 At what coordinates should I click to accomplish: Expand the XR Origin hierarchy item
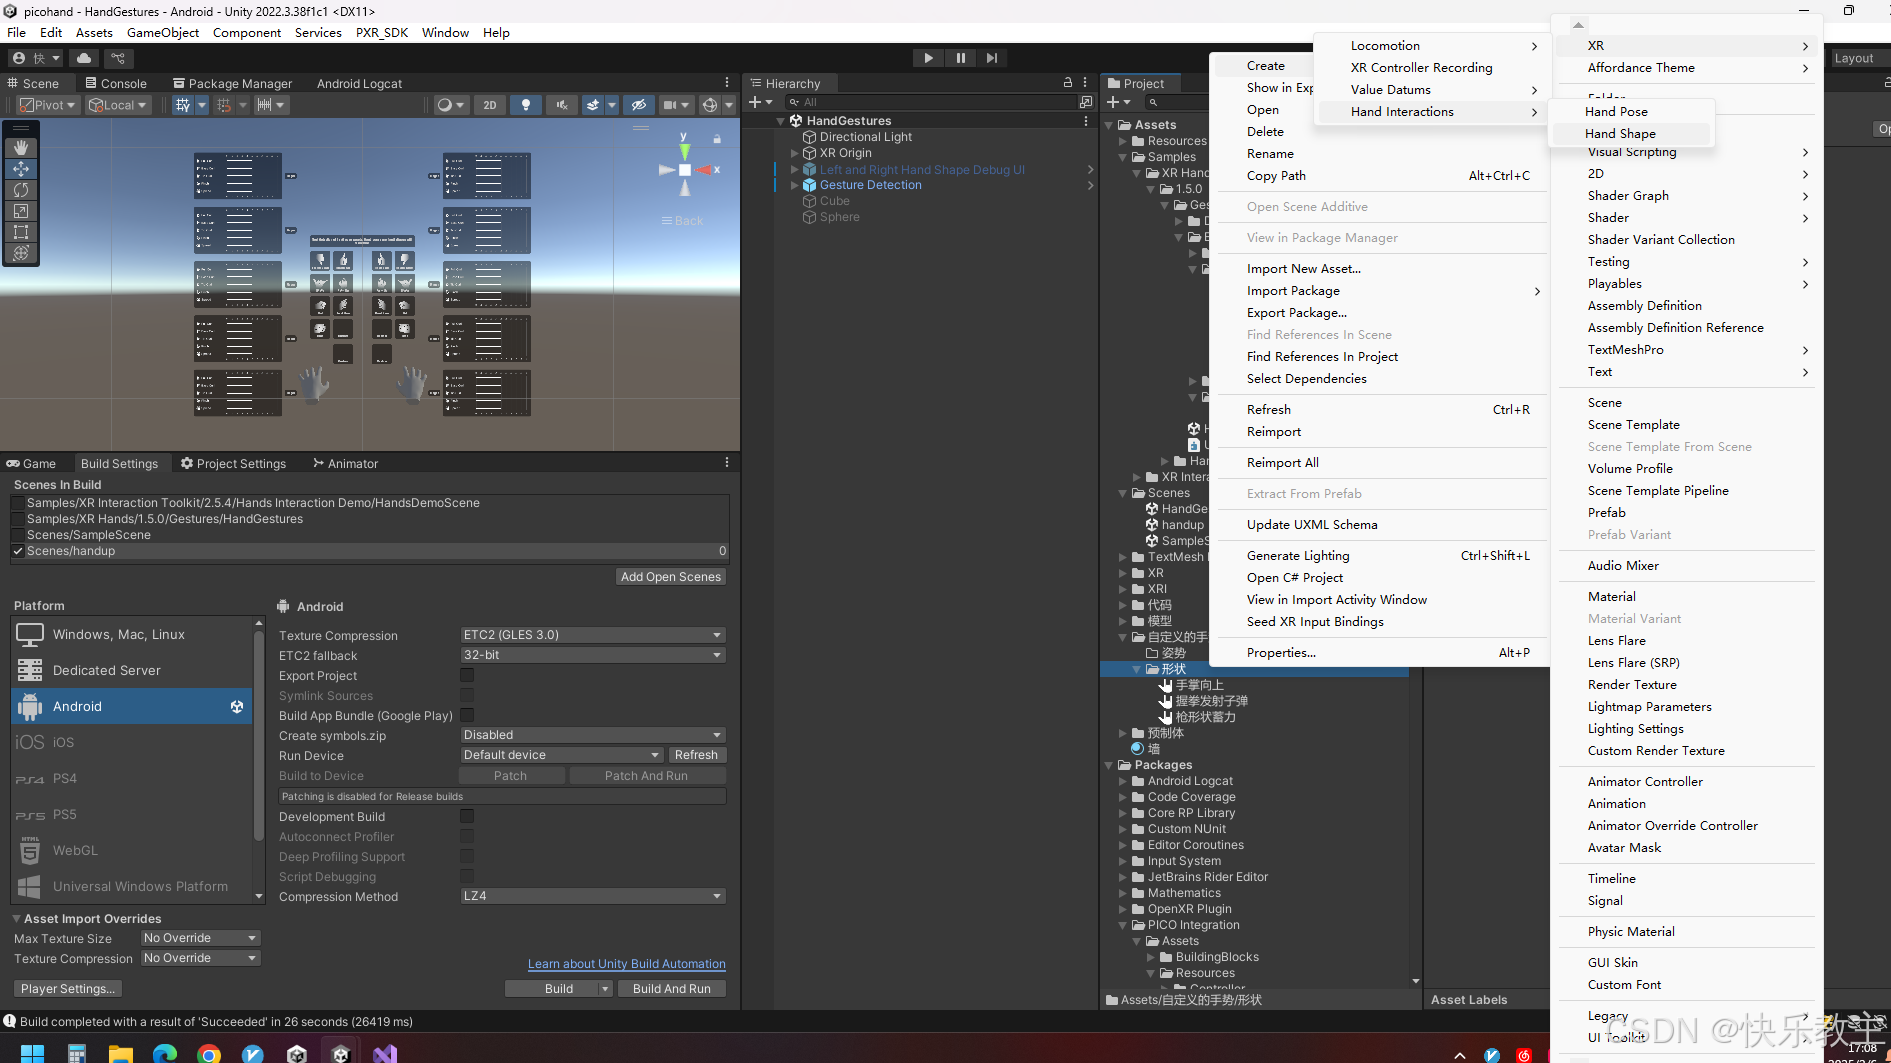[795, 153]
